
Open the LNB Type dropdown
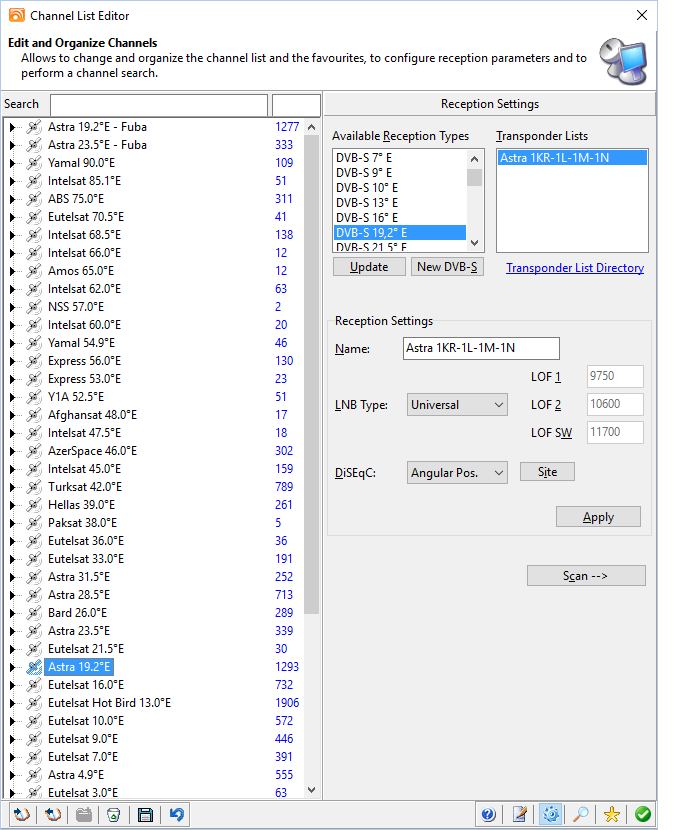[458, 405]
